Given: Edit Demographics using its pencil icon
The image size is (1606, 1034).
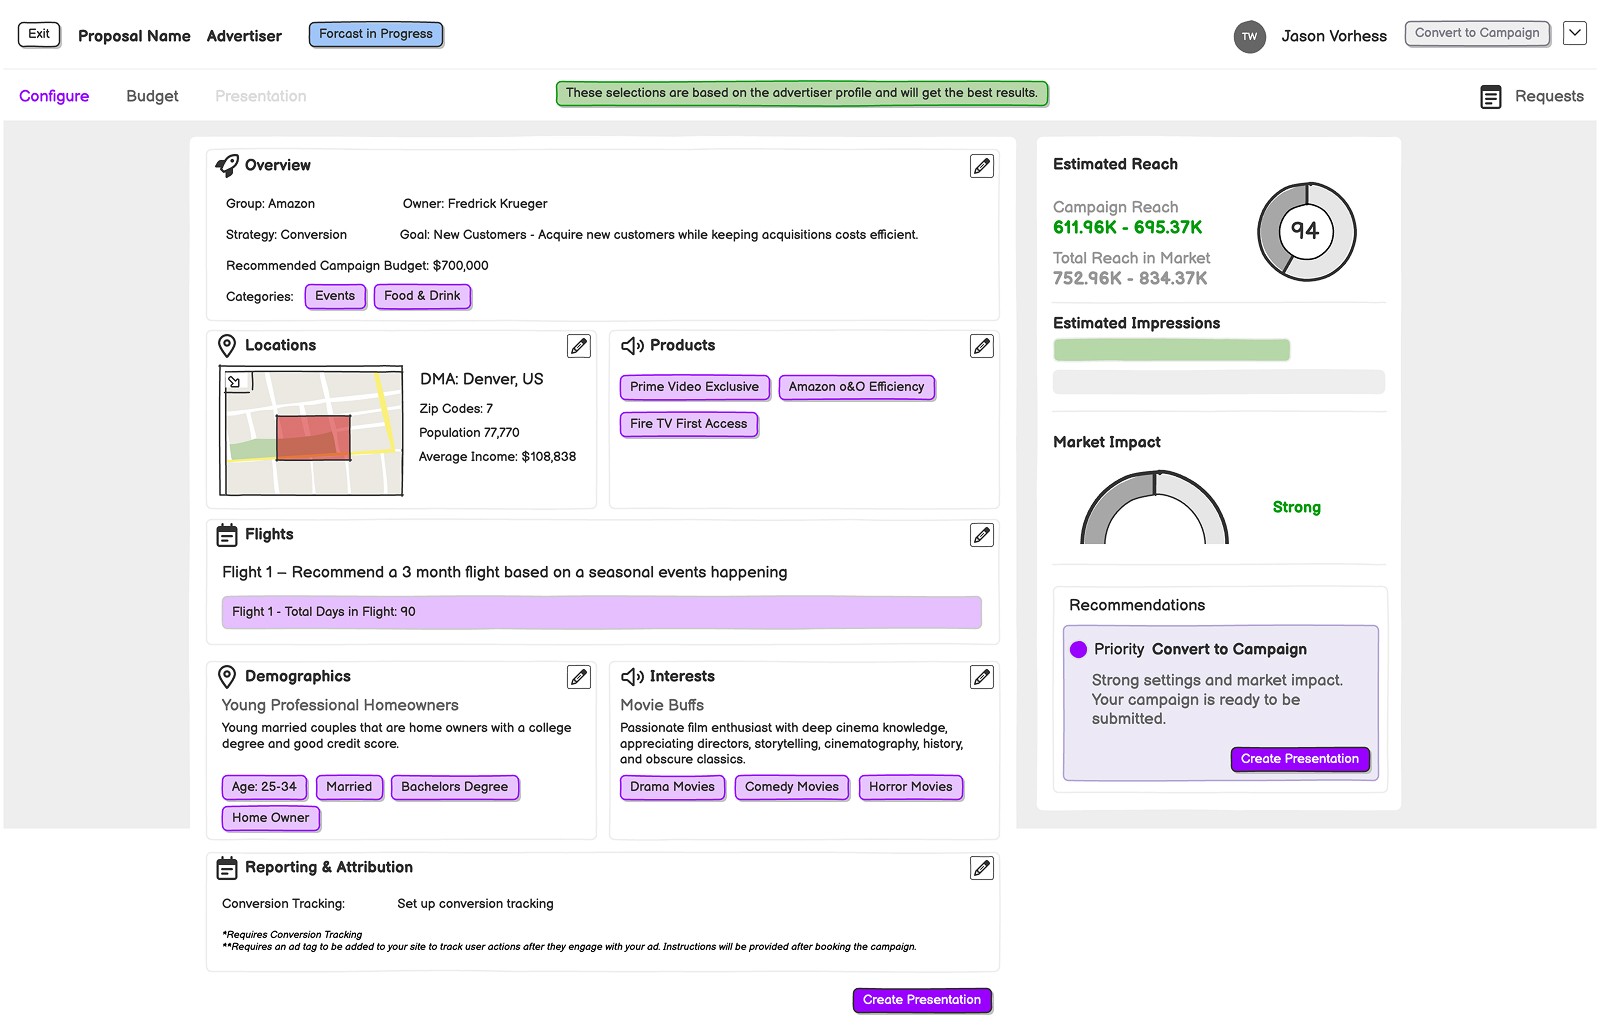Looking at the screenshot, I should (x=578, y=677).
